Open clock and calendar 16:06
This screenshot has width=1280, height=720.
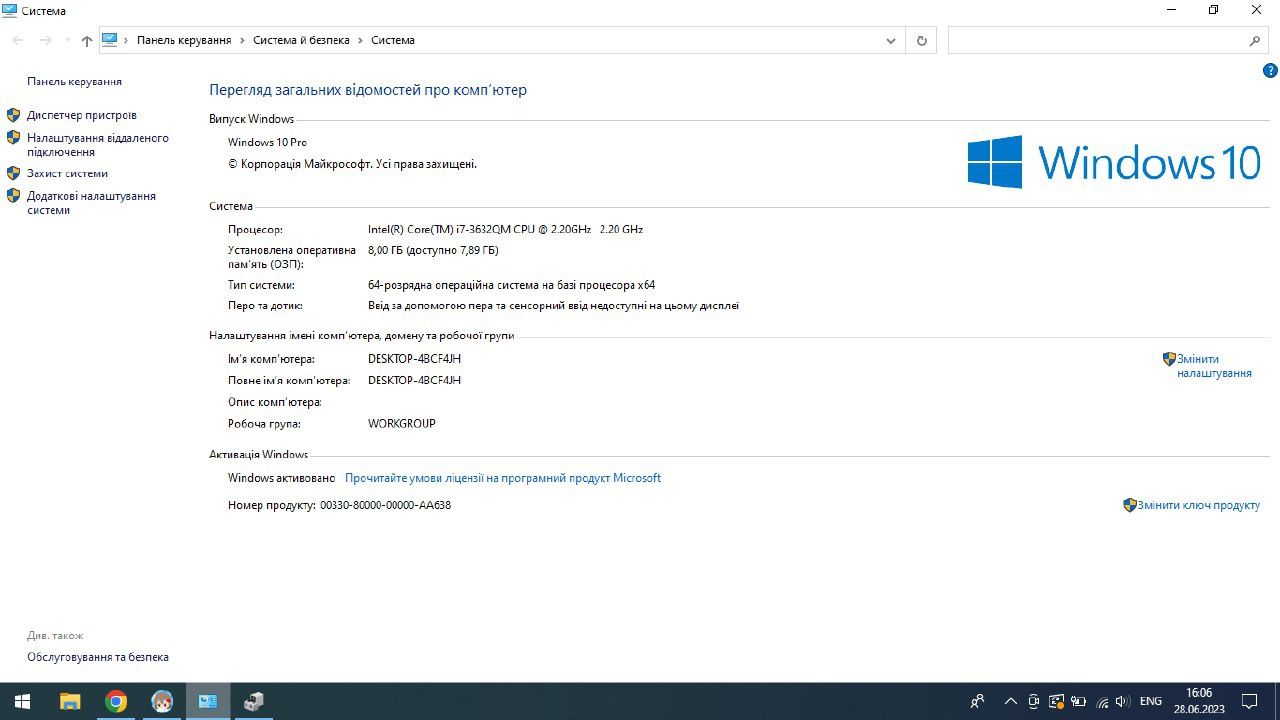1199,701
